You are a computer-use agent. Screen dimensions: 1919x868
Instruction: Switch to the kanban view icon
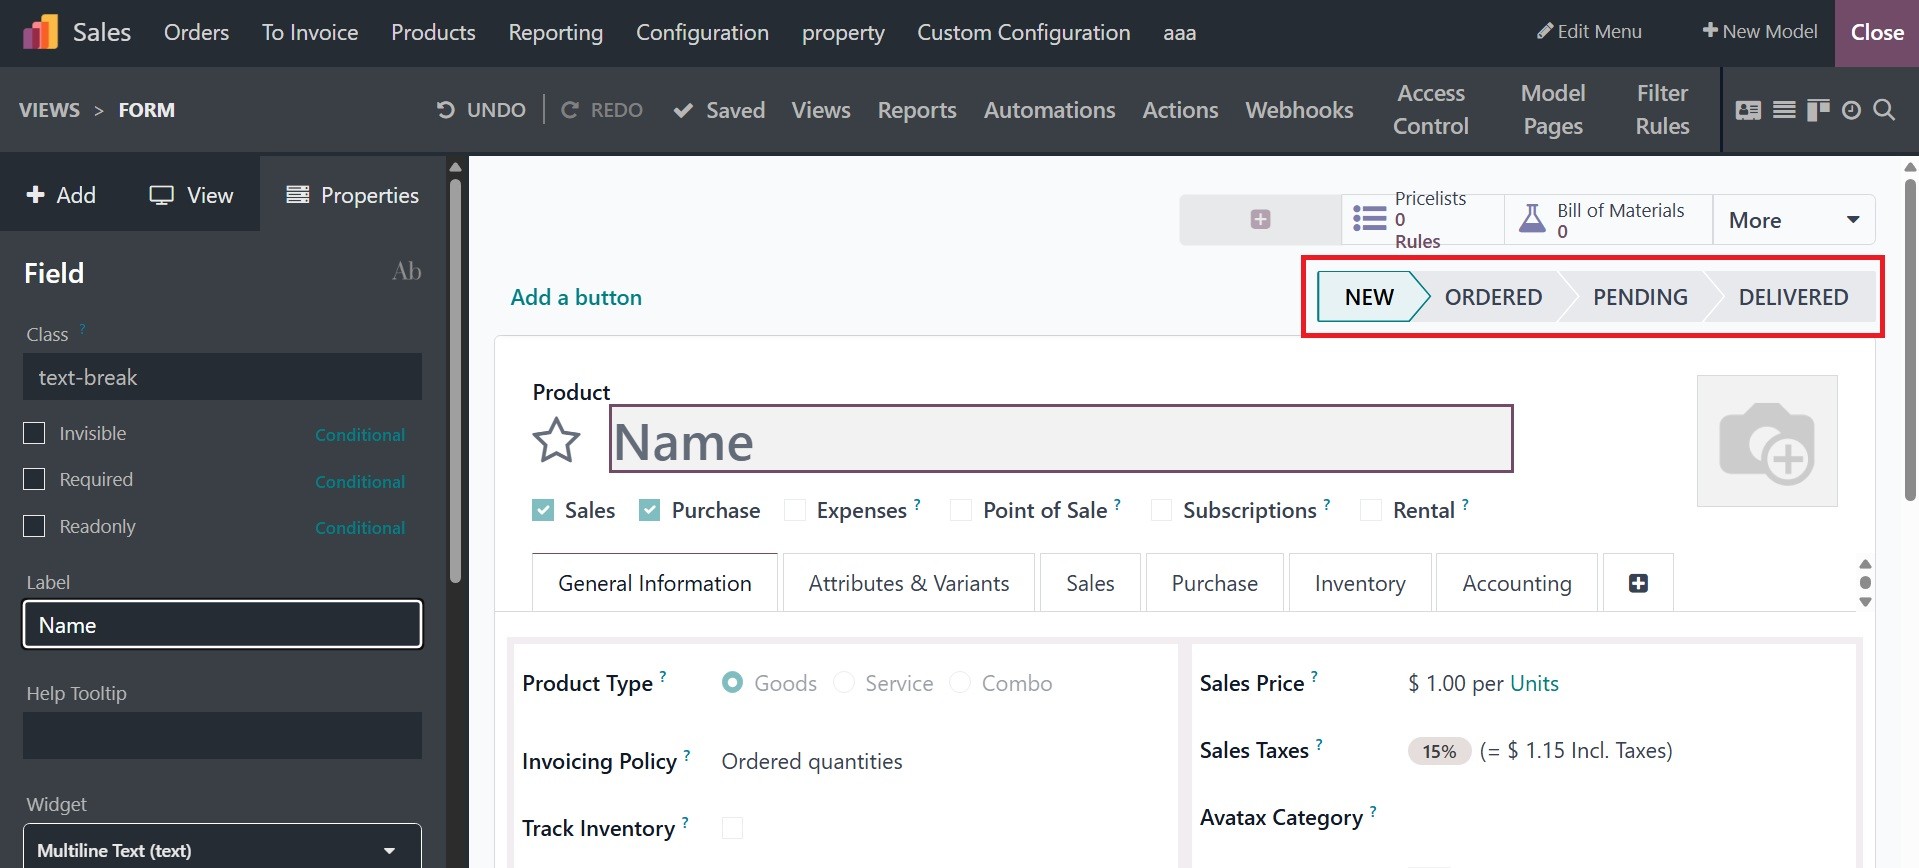1818,110
